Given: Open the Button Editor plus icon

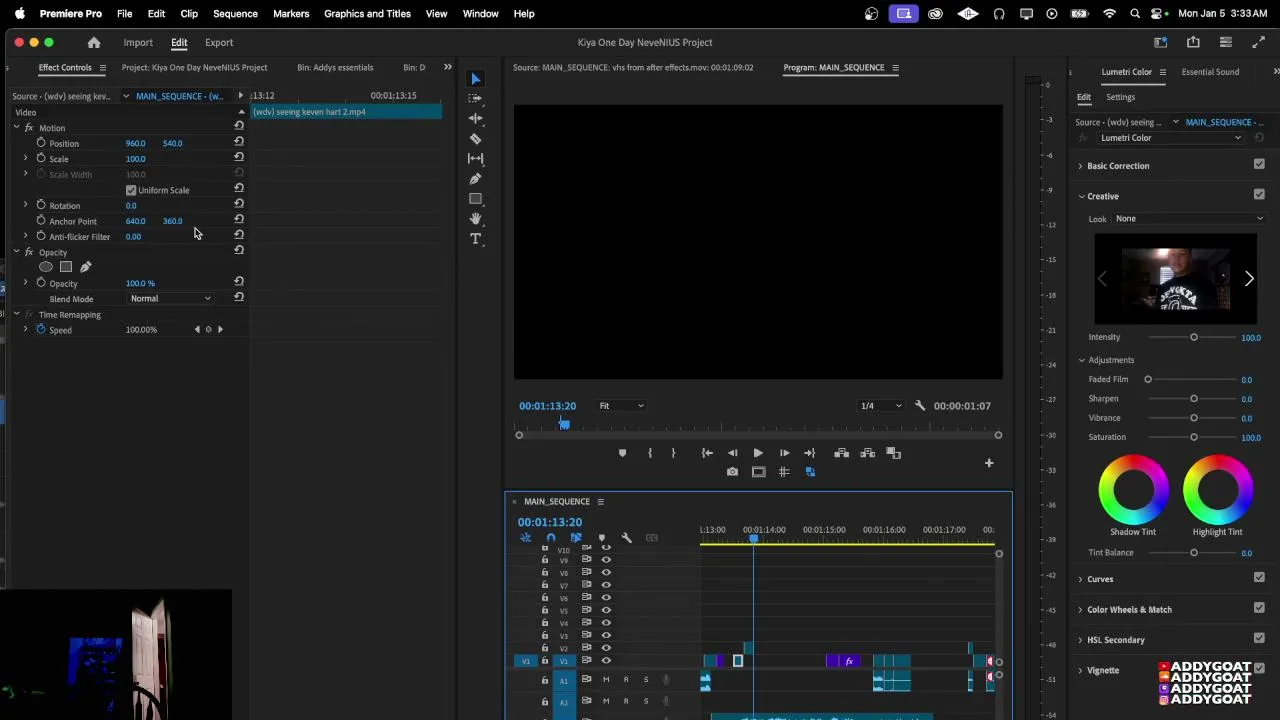Looking at the screenshot, I should coord(989,463).
